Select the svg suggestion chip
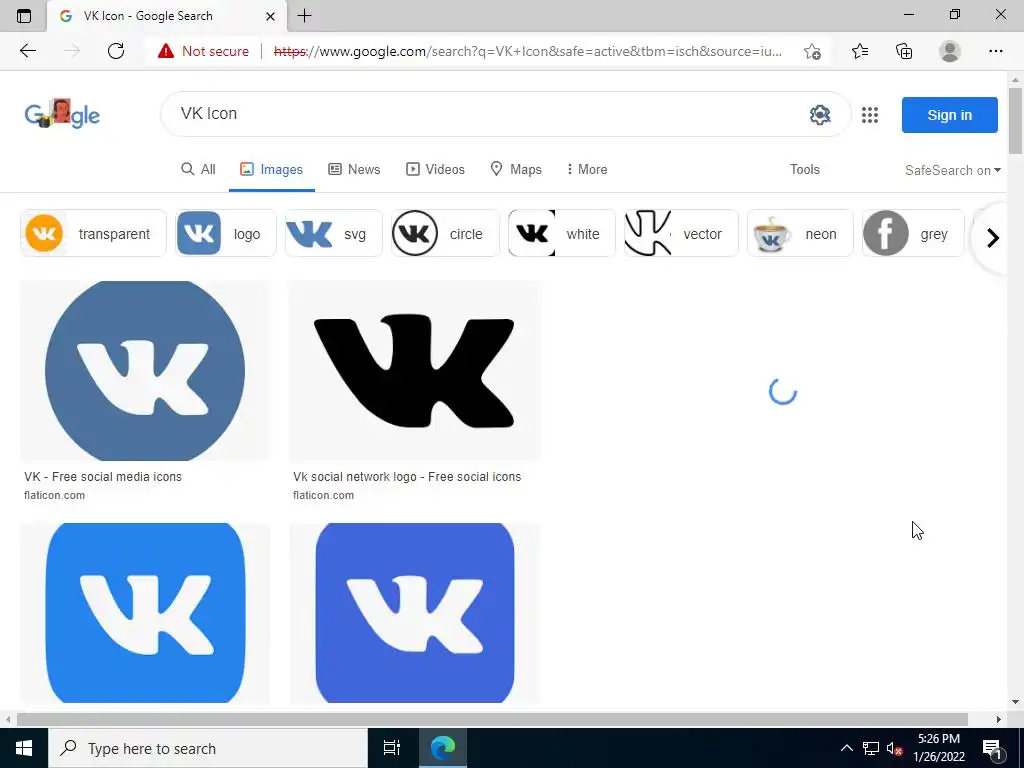 [333, 233]
